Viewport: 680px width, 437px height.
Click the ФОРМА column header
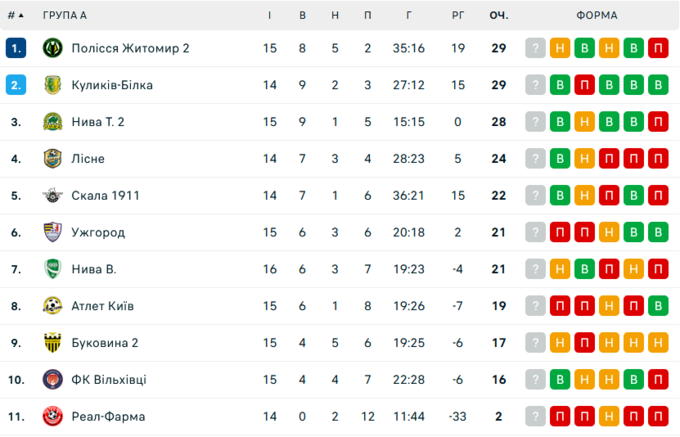(597, 15)
